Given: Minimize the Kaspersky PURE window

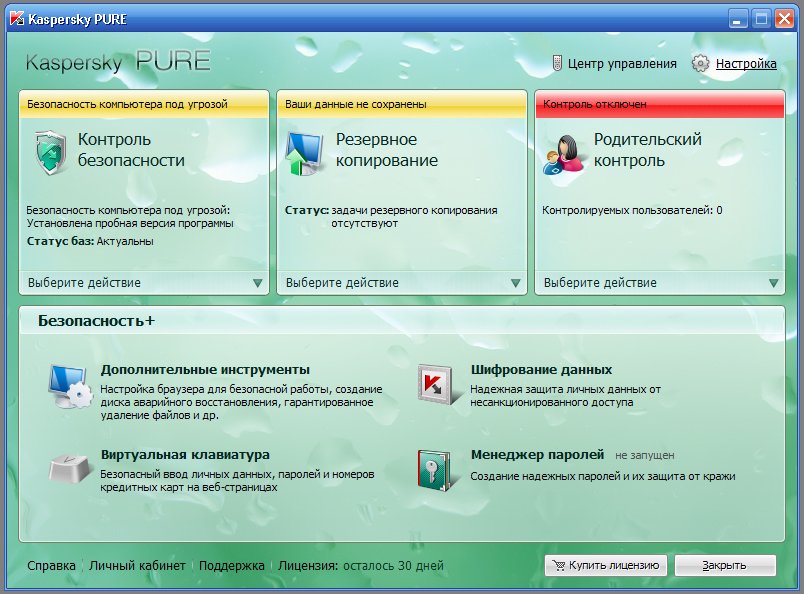Looking at the screenshot, I should (x=738, y=19).
